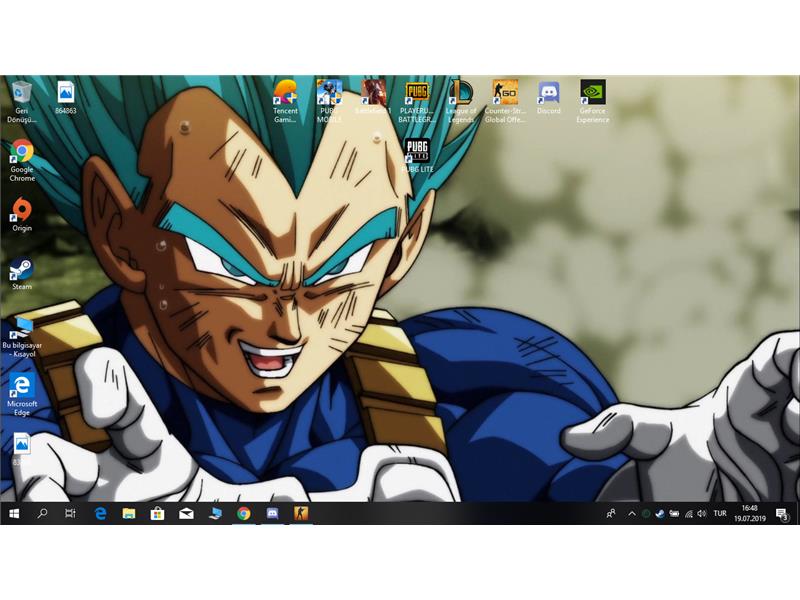Switch to Counter-Strike in the taskbar
Viewport: 800px width, 600px height.
[301, 514]
